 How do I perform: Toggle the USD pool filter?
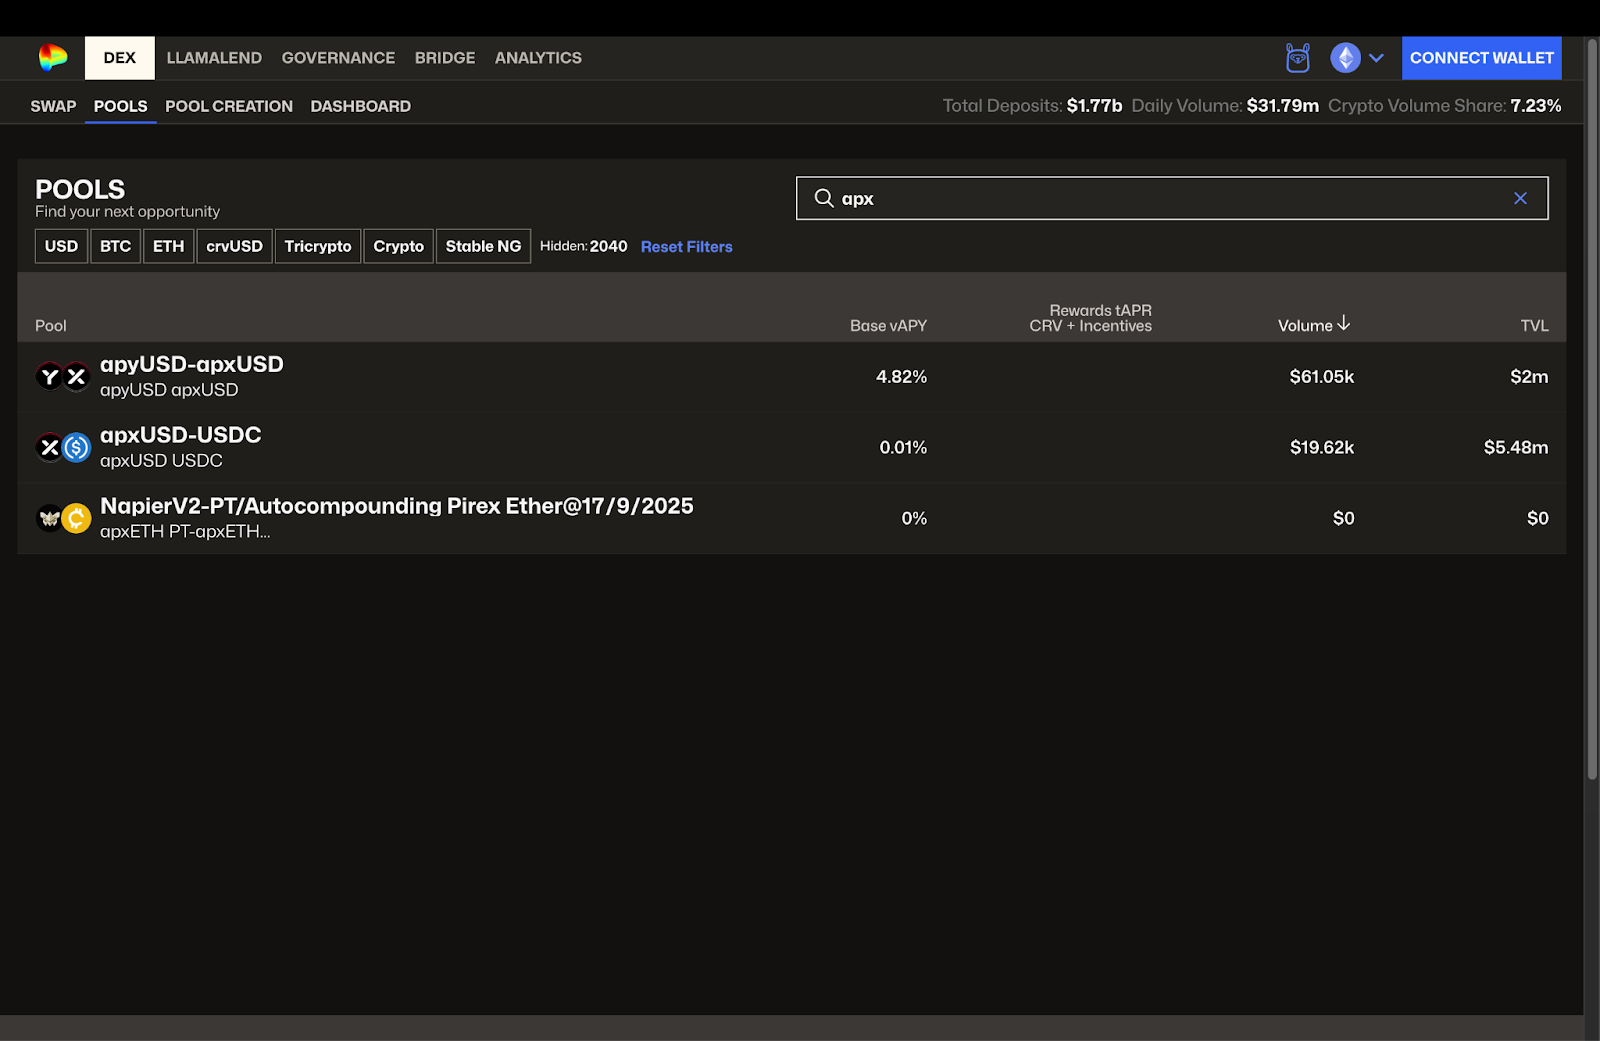[x=61, y=246]
